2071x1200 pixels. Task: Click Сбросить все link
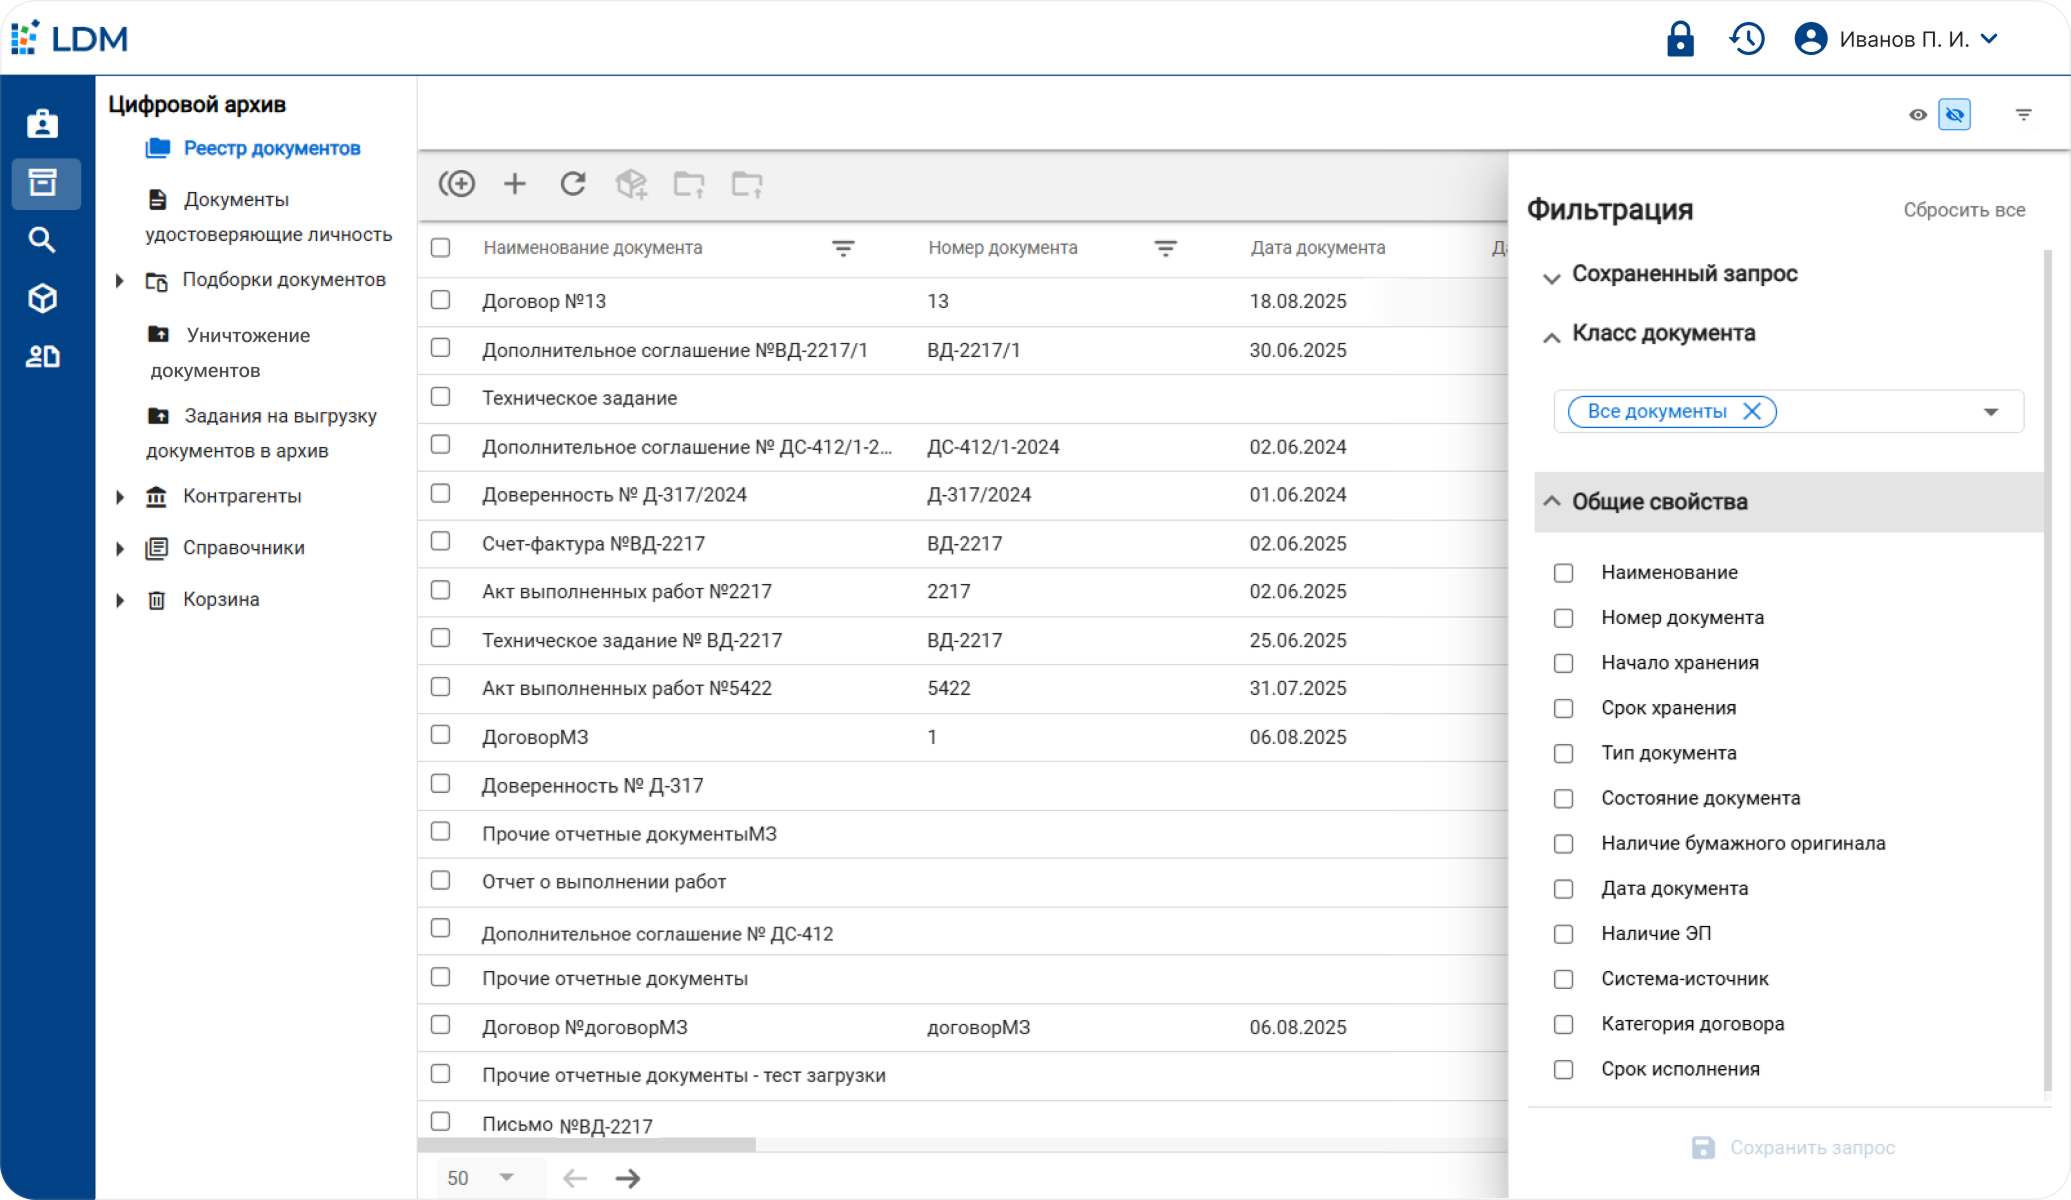(x=1963, y=210)
